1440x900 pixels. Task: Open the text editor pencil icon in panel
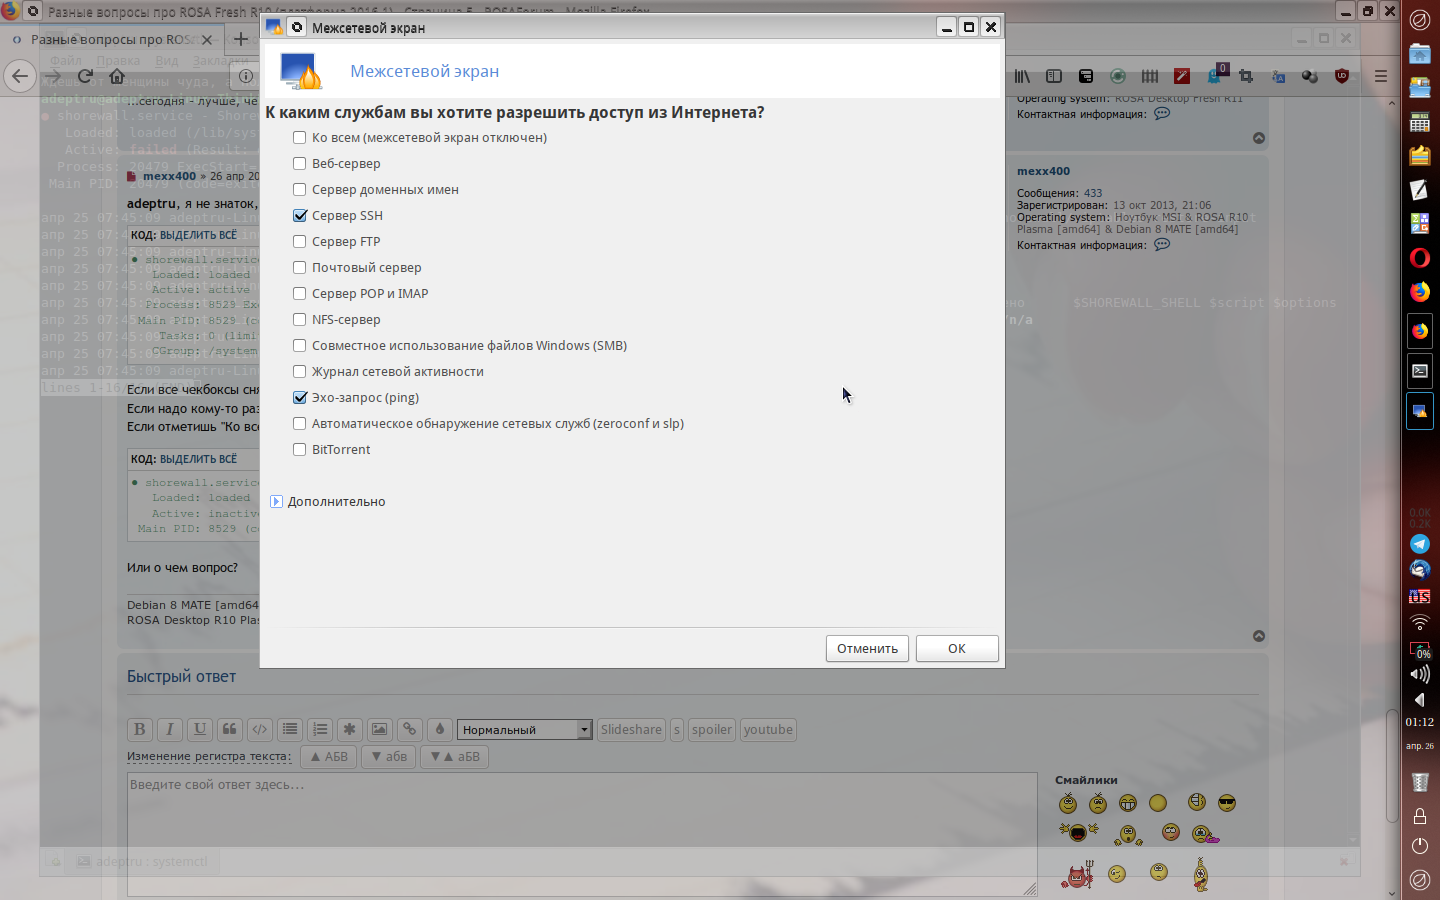[x=1420, y=190]
